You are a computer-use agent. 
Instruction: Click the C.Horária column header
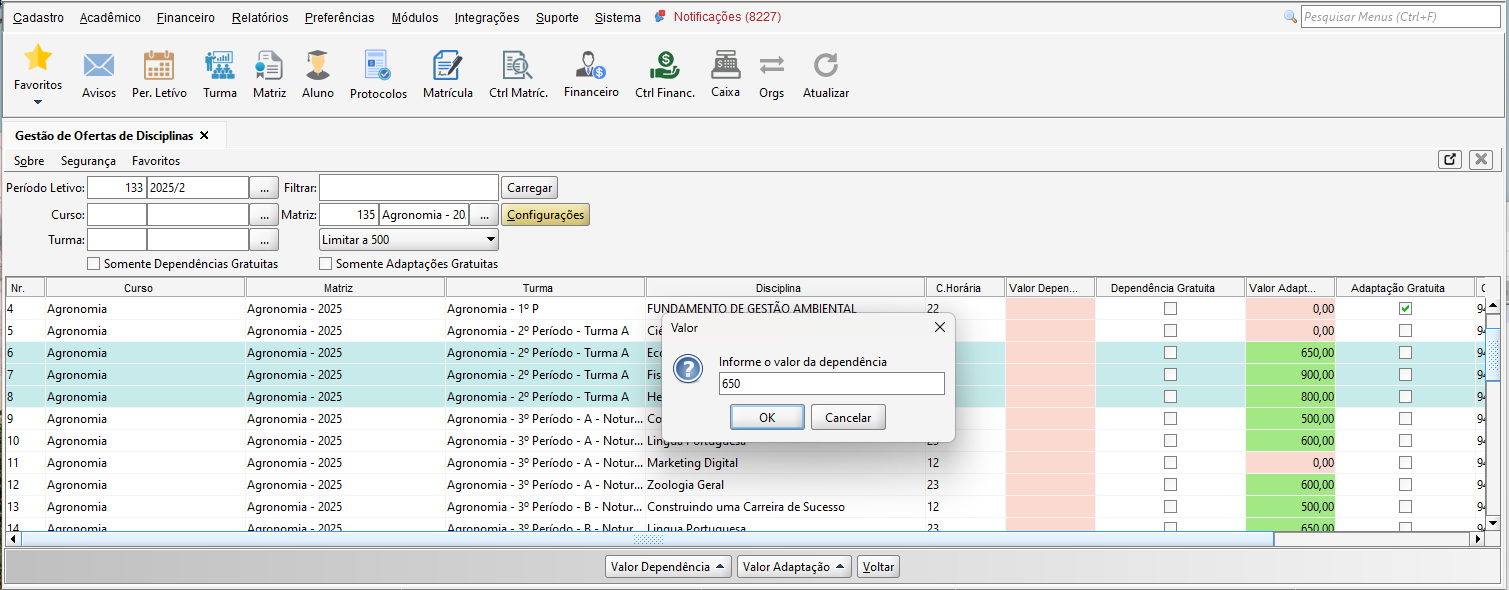[965, 288]
